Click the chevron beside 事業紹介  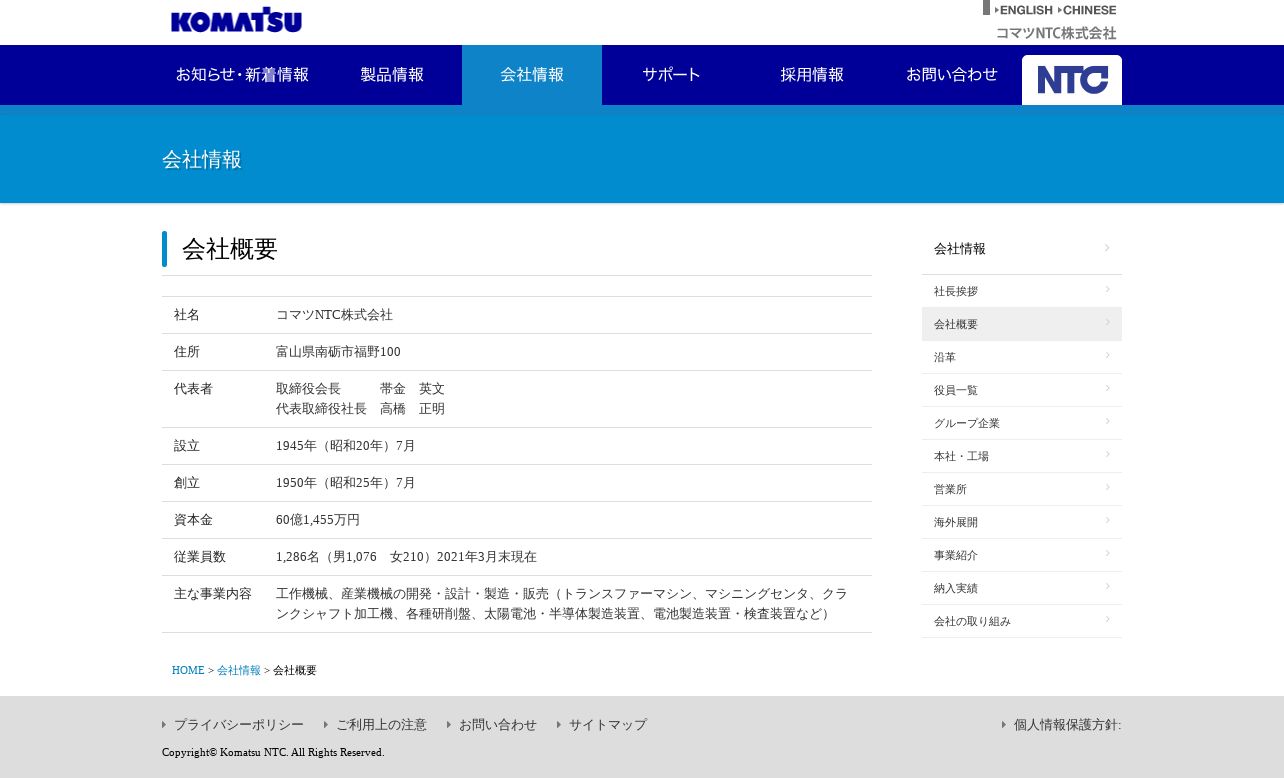1107,553
